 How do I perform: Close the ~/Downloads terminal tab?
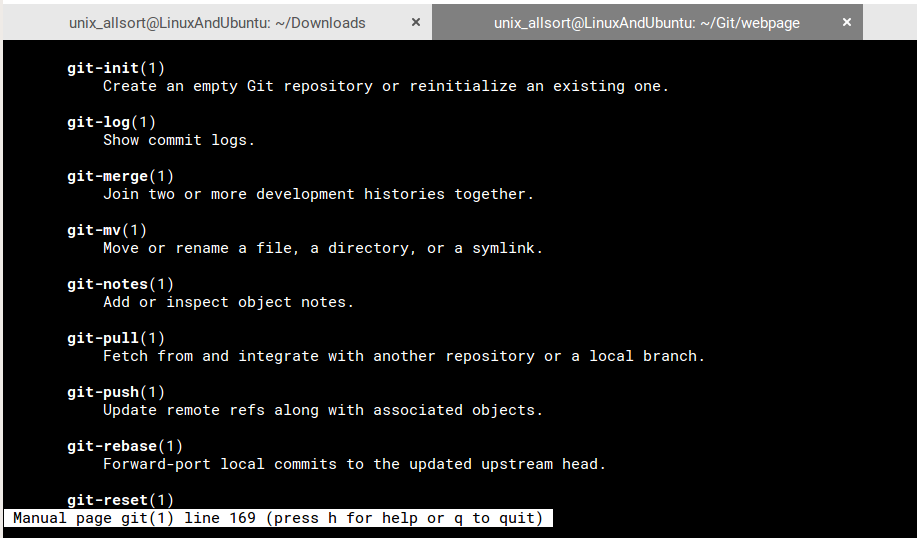416,22
